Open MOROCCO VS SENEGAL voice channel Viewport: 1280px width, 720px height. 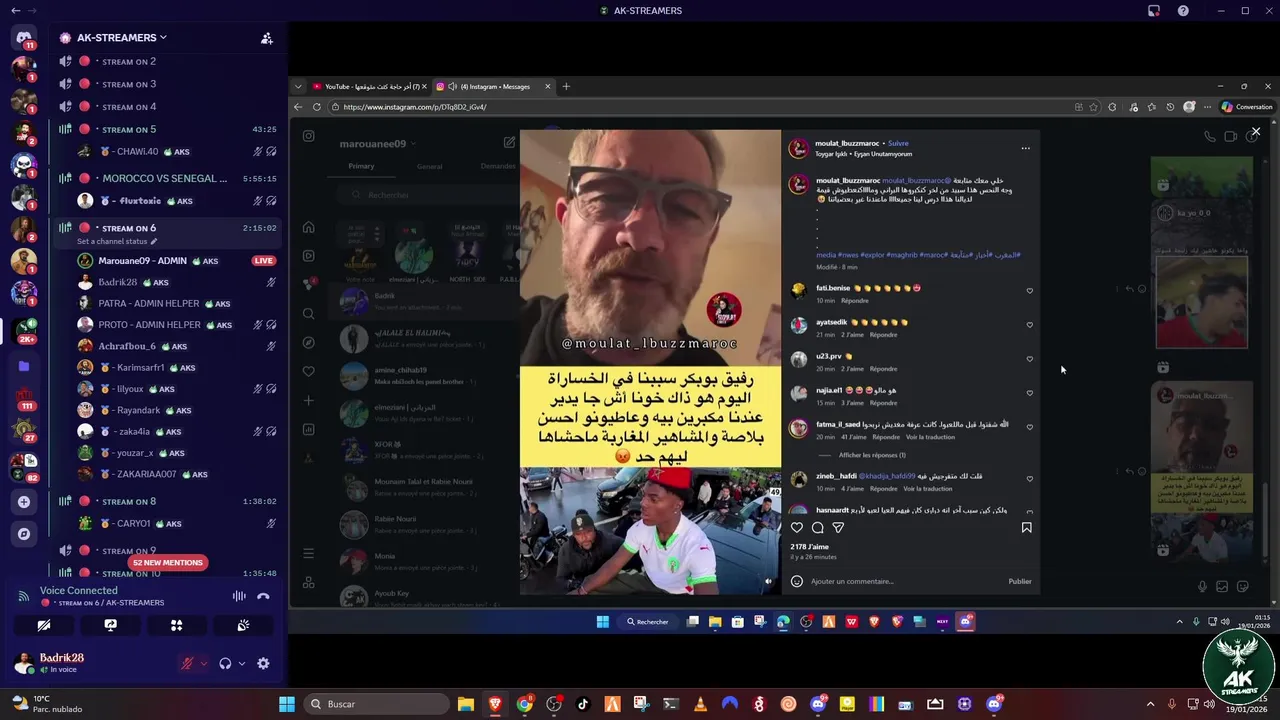pos(168,179)
